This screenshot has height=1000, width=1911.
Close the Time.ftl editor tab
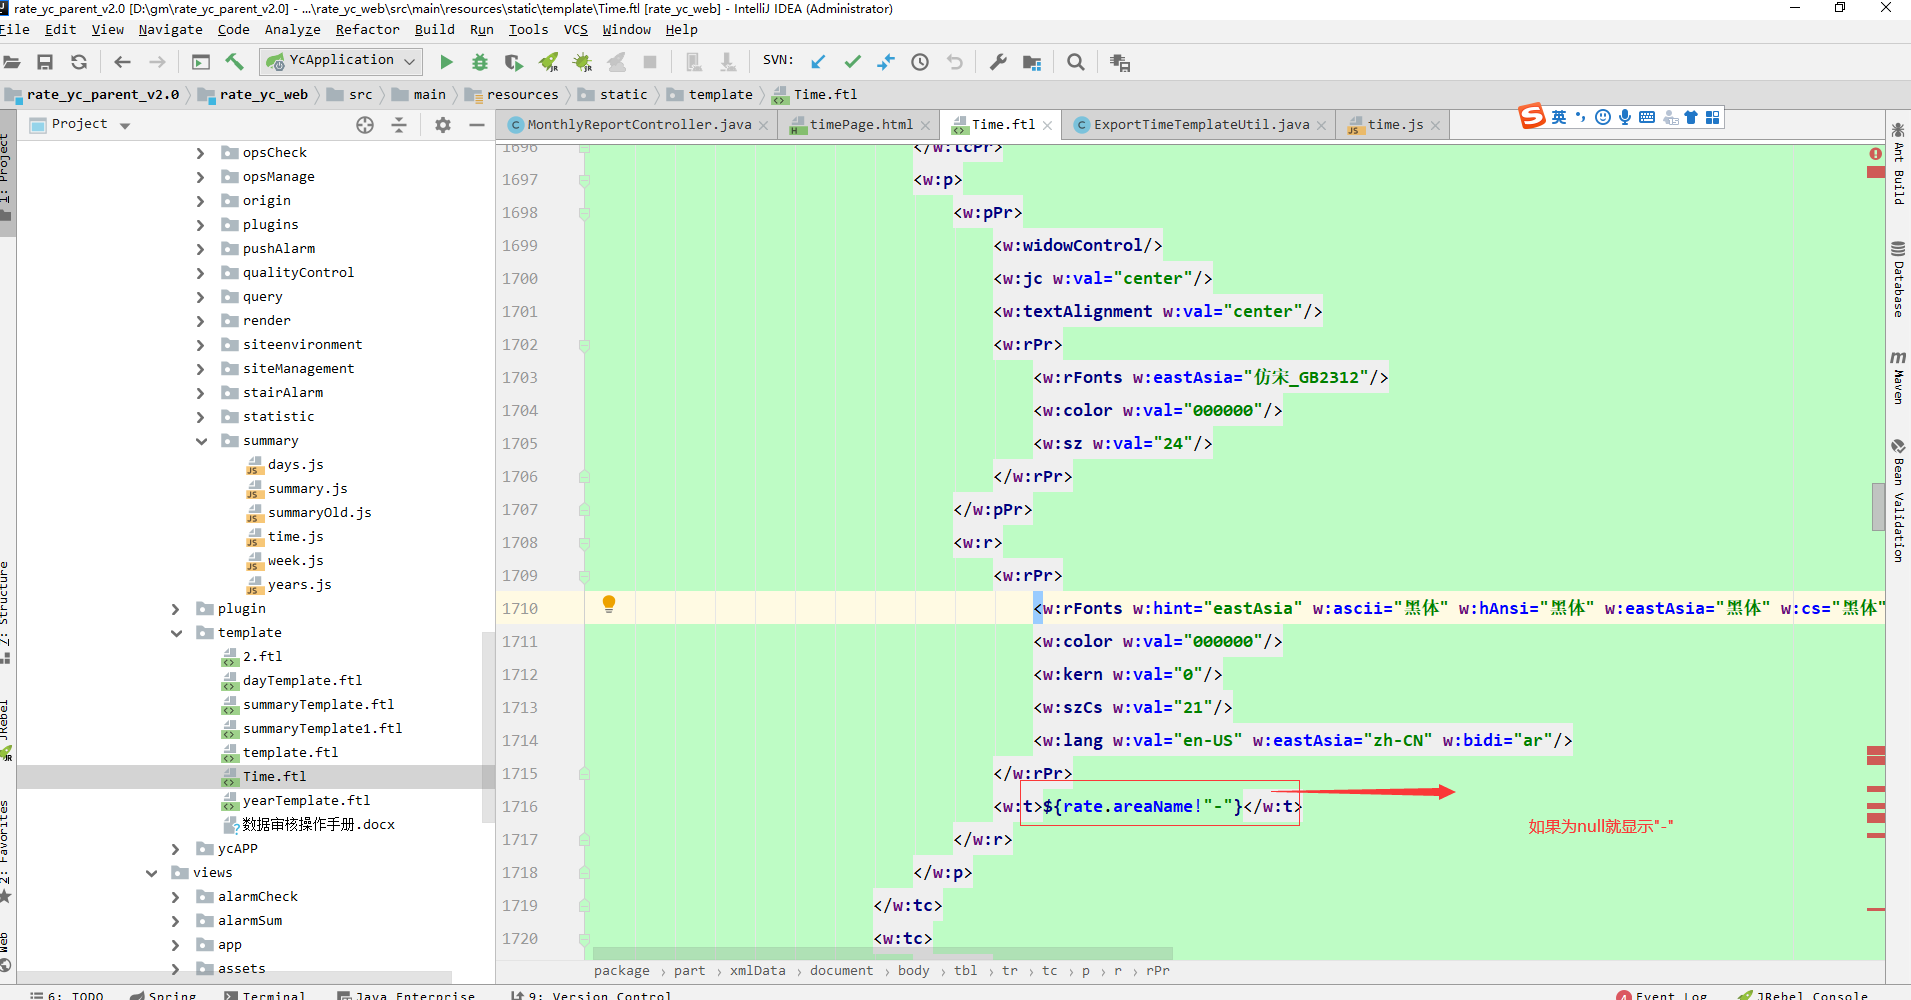pos(1047,126)
